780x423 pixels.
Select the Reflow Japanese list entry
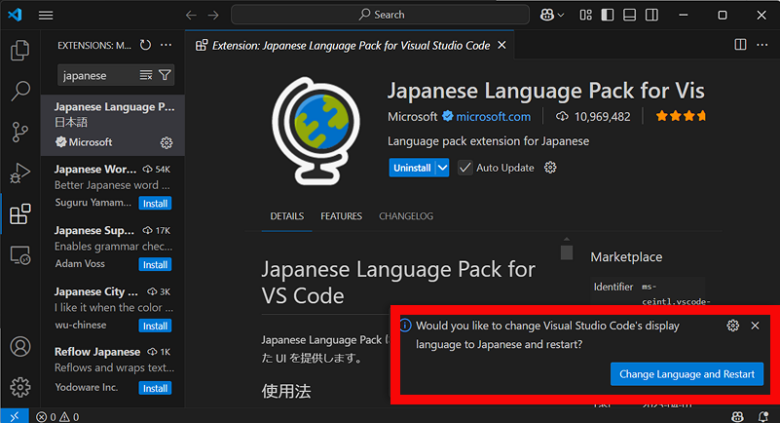tap(113, 370)
